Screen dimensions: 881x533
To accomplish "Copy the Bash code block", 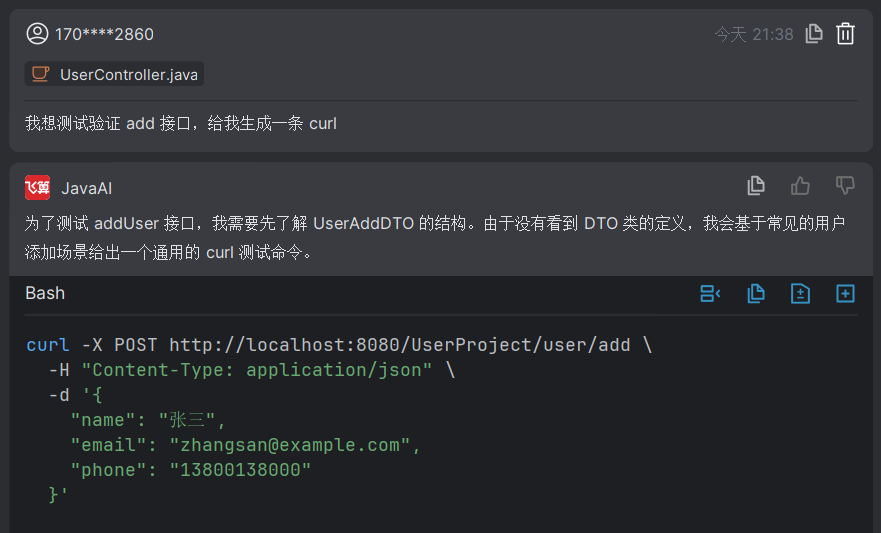I will click(x=756, y=293).
